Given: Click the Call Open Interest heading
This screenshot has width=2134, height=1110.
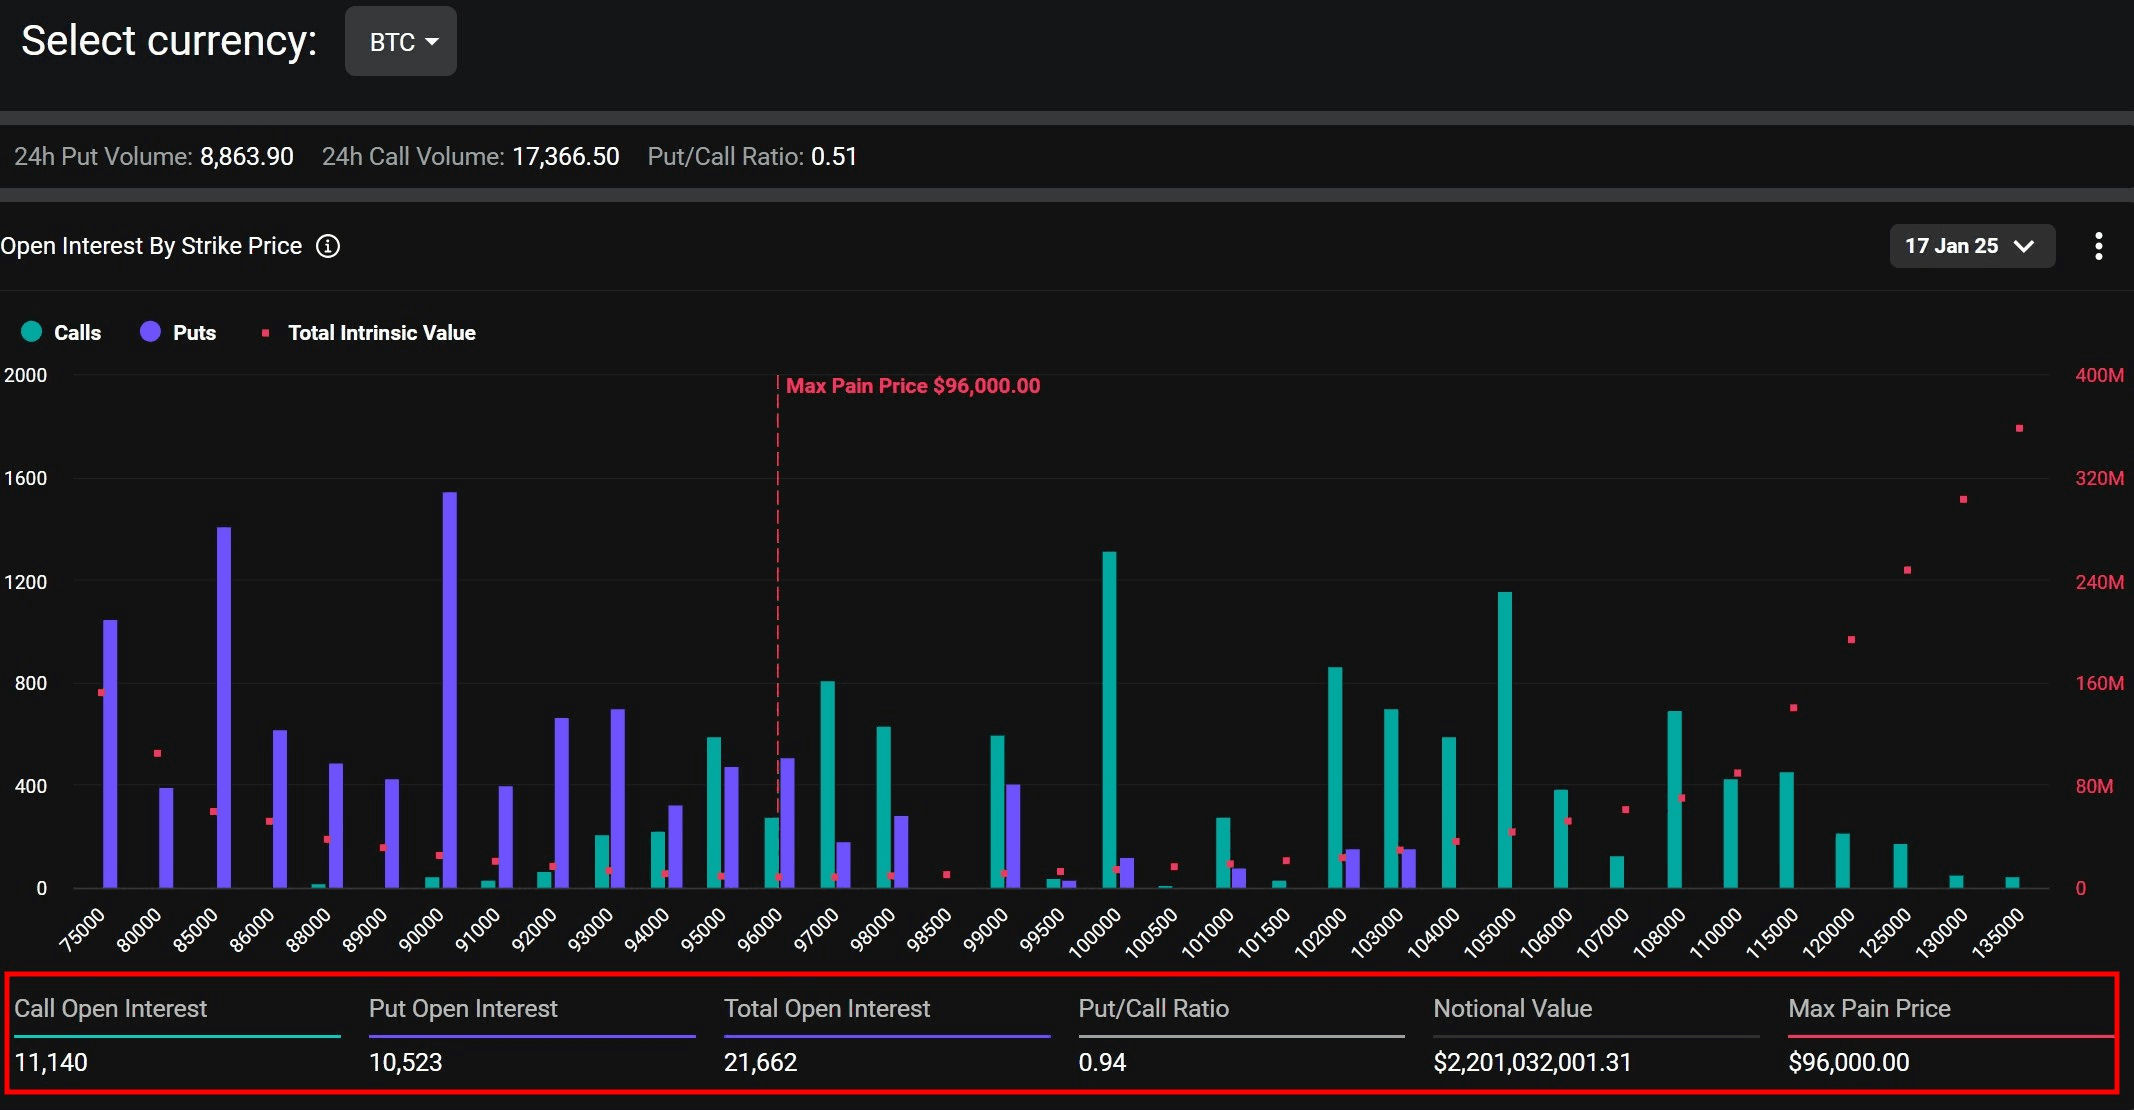Looking at the screenshot, I should (111, 1008).
